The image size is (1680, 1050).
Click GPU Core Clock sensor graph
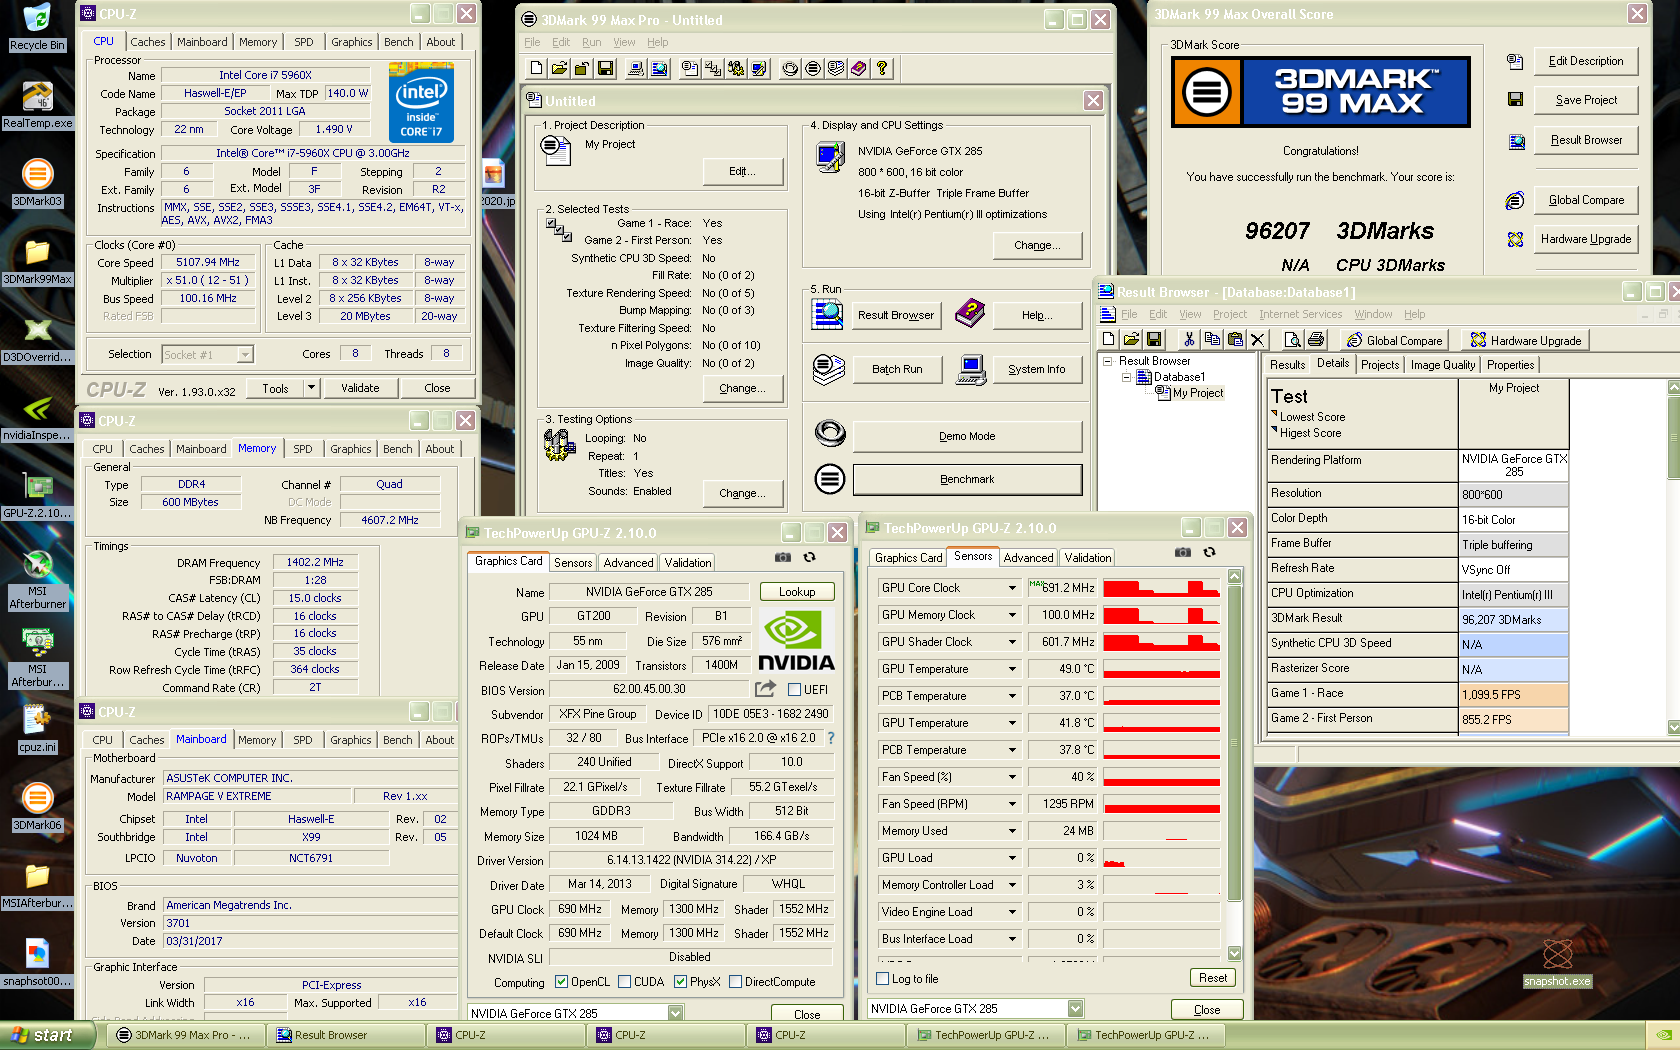pyautogui.click(x=1161, y=588)
